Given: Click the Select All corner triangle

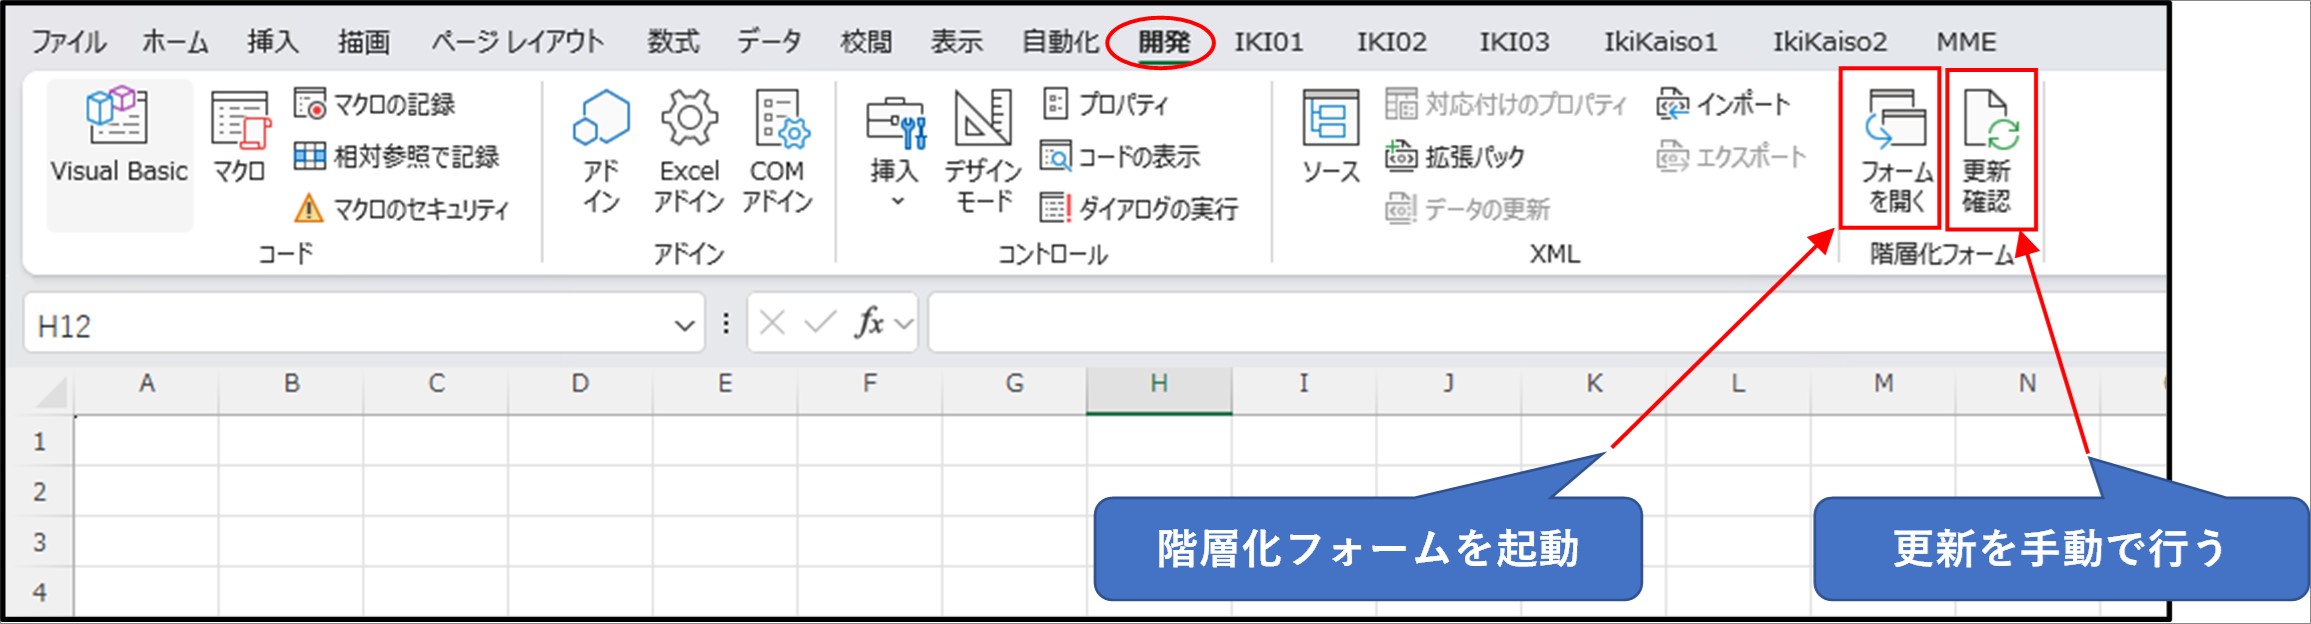Looking at the screenshot, I should 50,393.
